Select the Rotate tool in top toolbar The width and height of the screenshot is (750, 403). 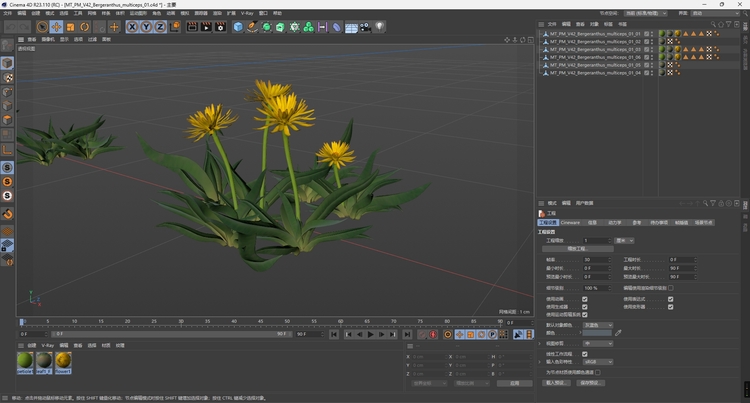click(84, 27)
